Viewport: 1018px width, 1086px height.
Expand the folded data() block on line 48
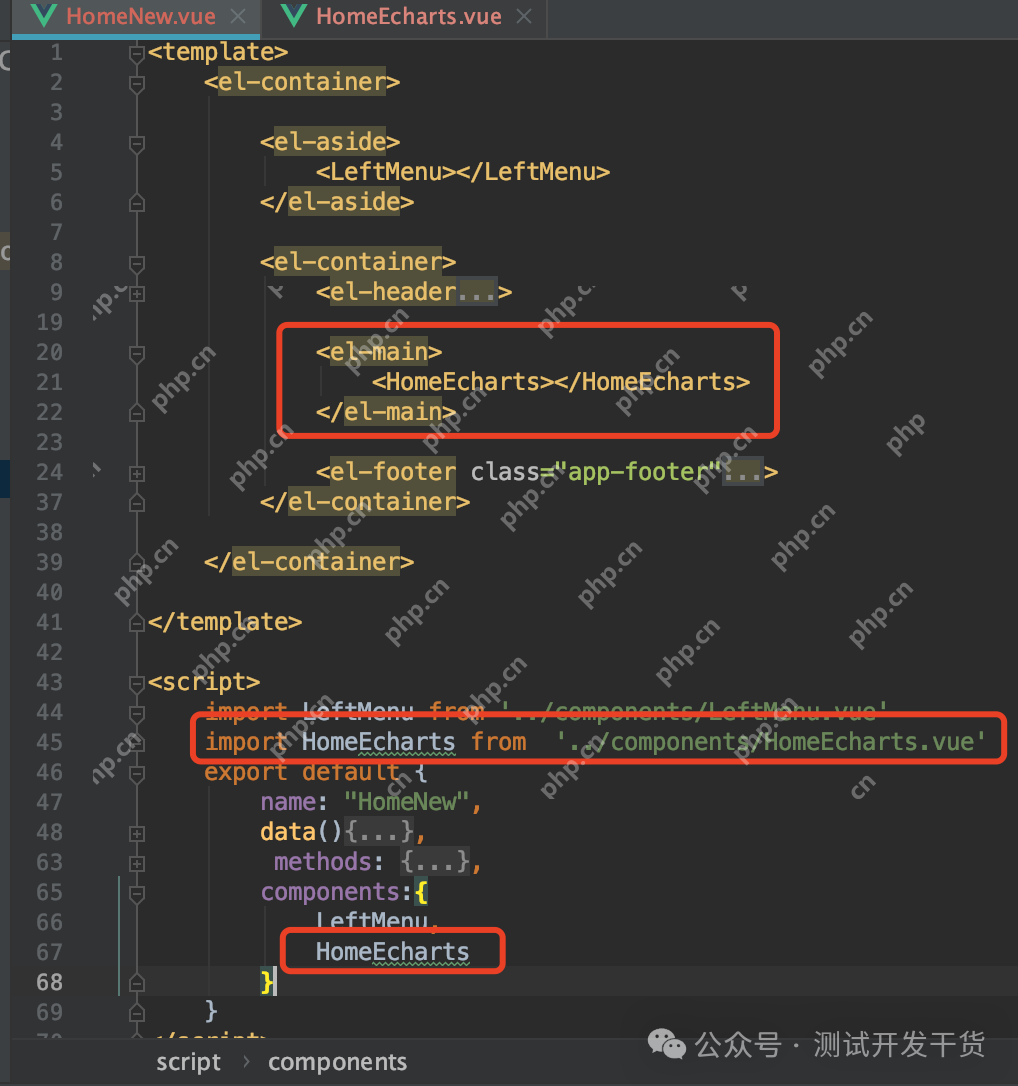click(137, 833)
